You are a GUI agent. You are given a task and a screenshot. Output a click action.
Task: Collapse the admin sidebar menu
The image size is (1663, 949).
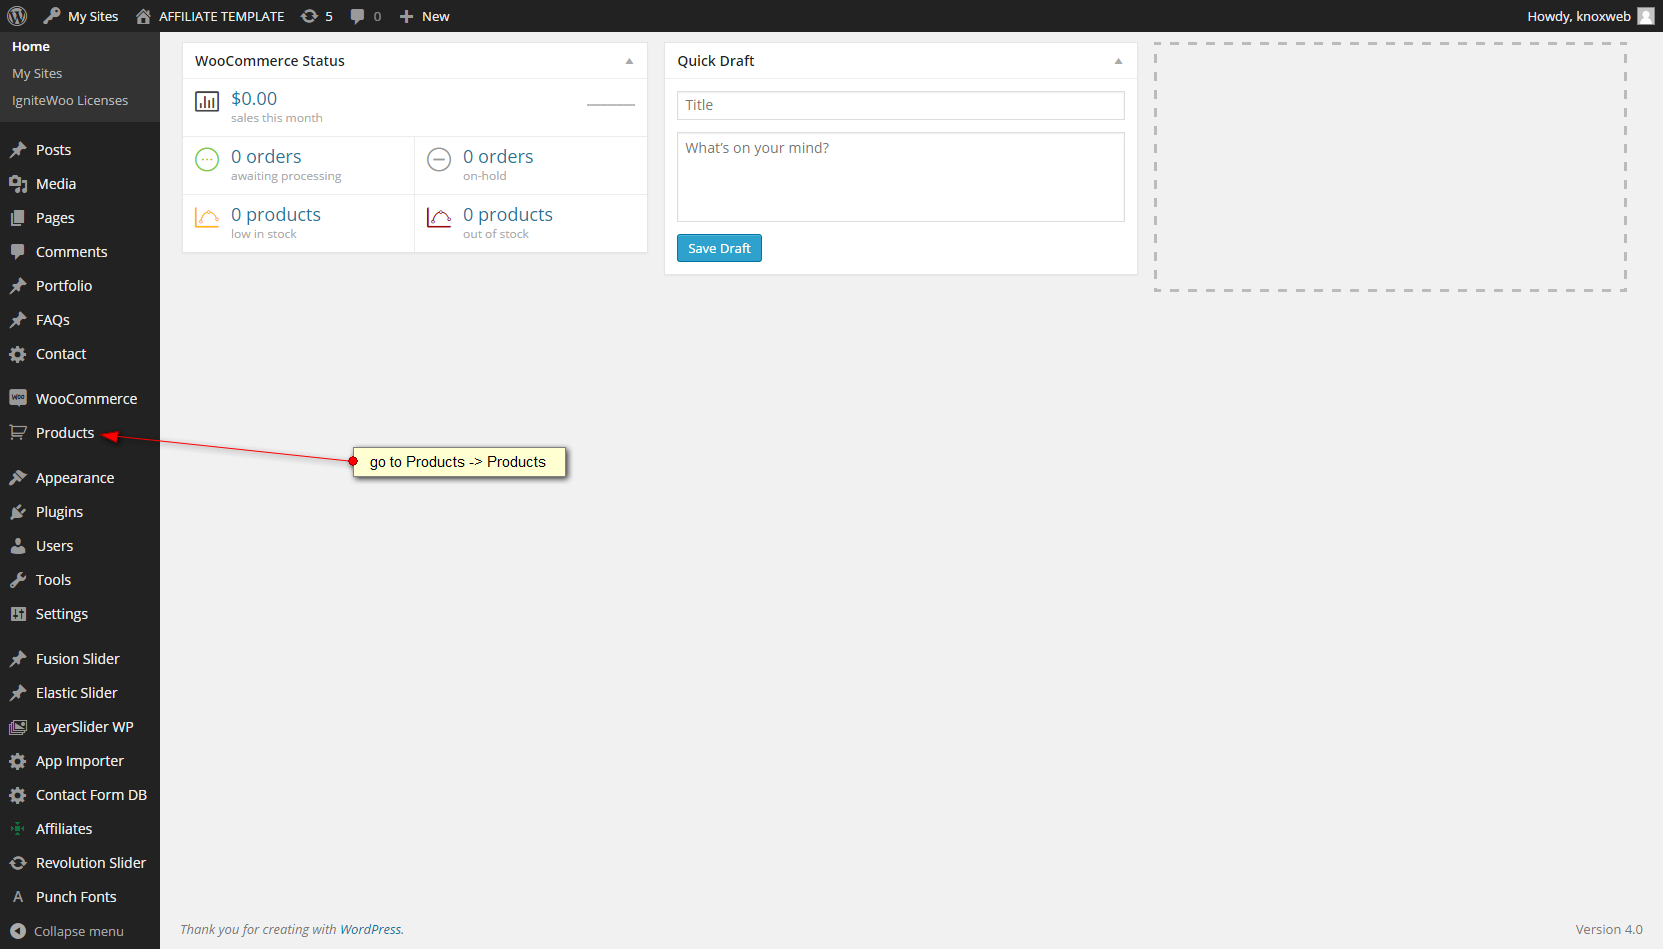point(67,931)
